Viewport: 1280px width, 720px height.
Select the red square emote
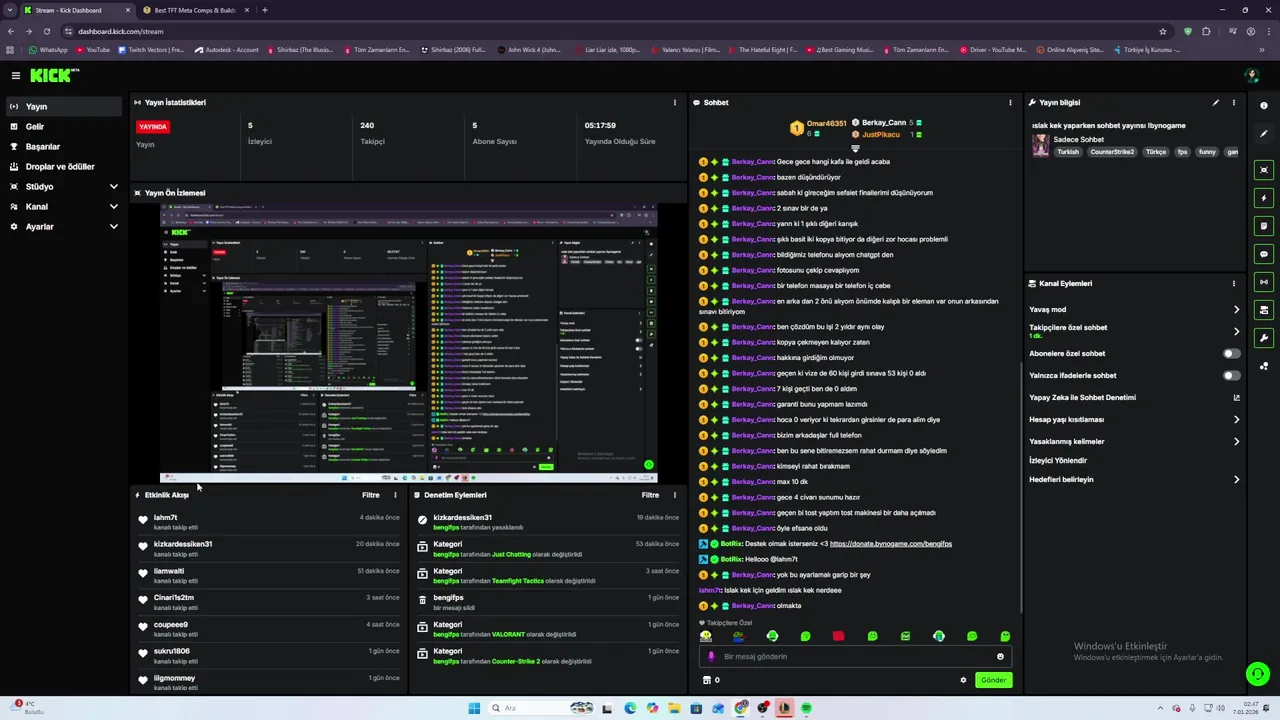pos(838,636)
